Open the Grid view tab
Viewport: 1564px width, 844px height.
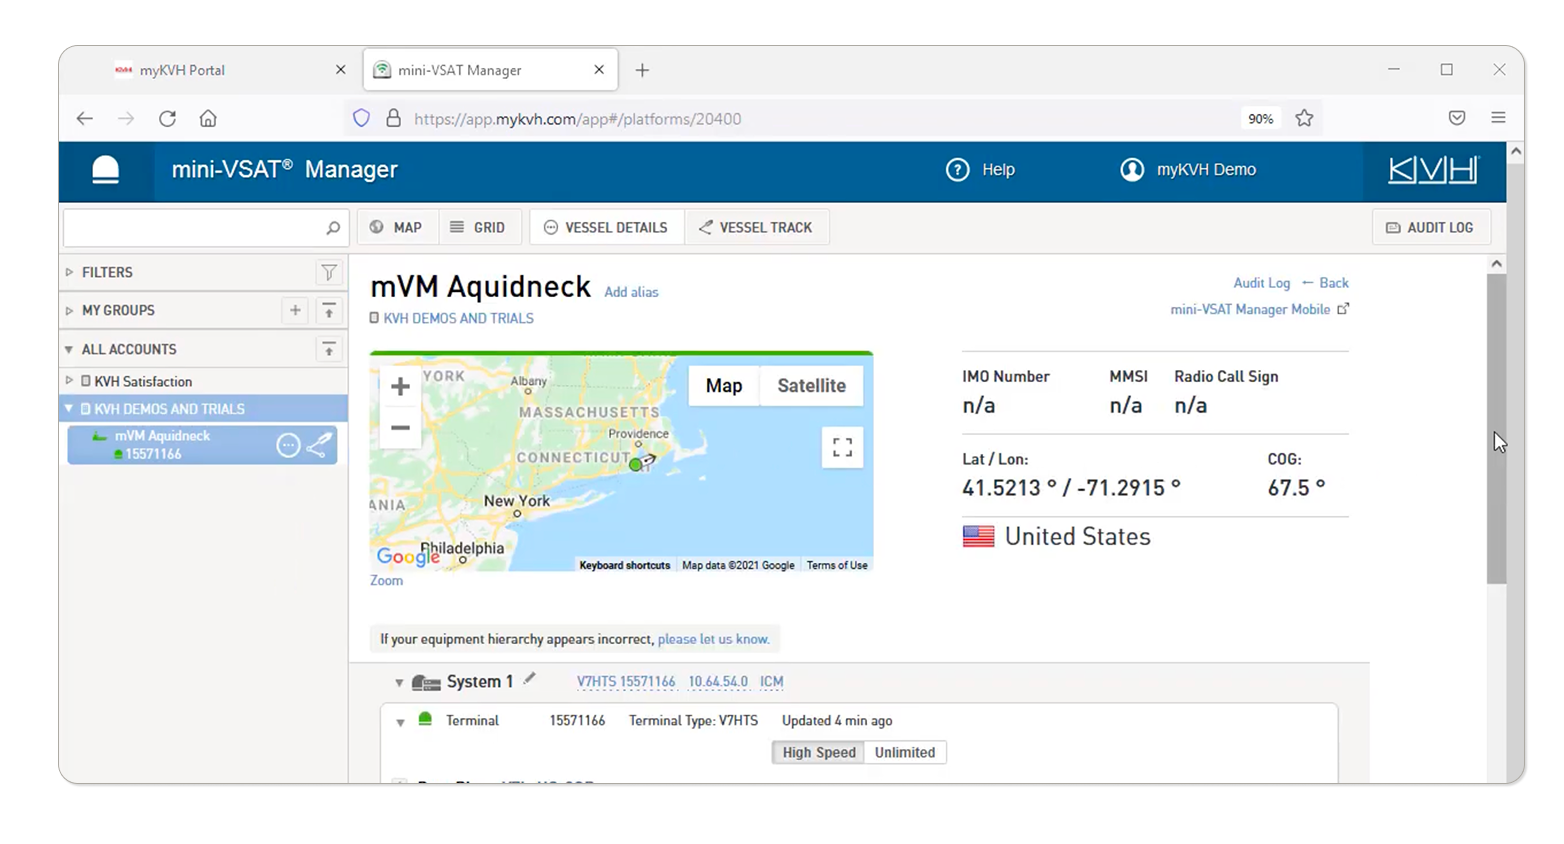click(x=477, y=228)
